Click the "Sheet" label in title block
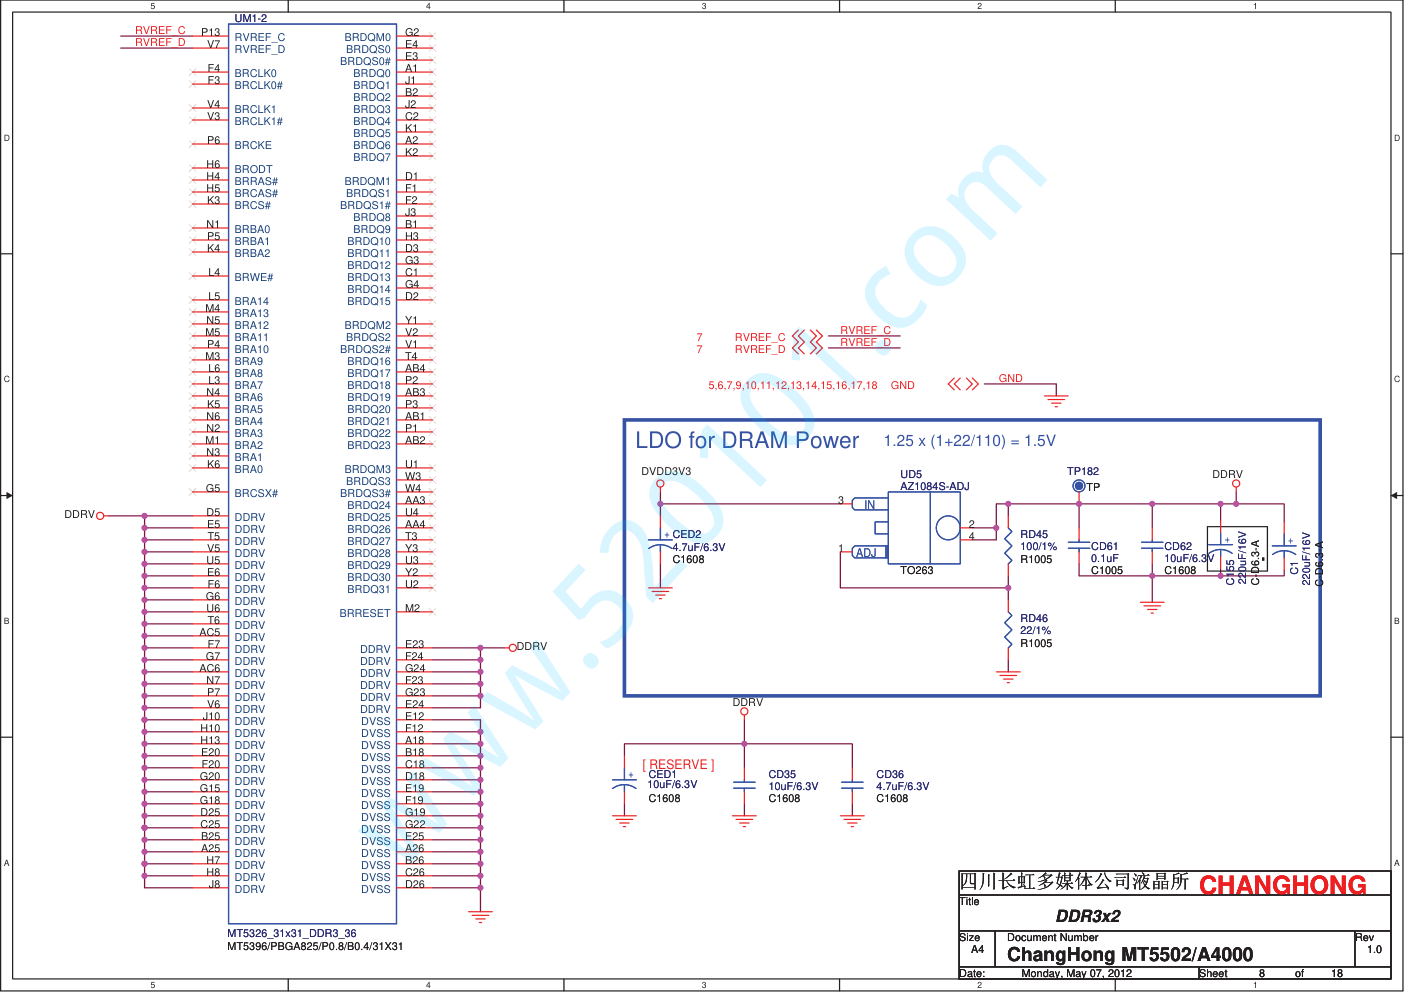Viewport: 1404px width, 993px height. pyautogui.click(x=1213, y=974)
